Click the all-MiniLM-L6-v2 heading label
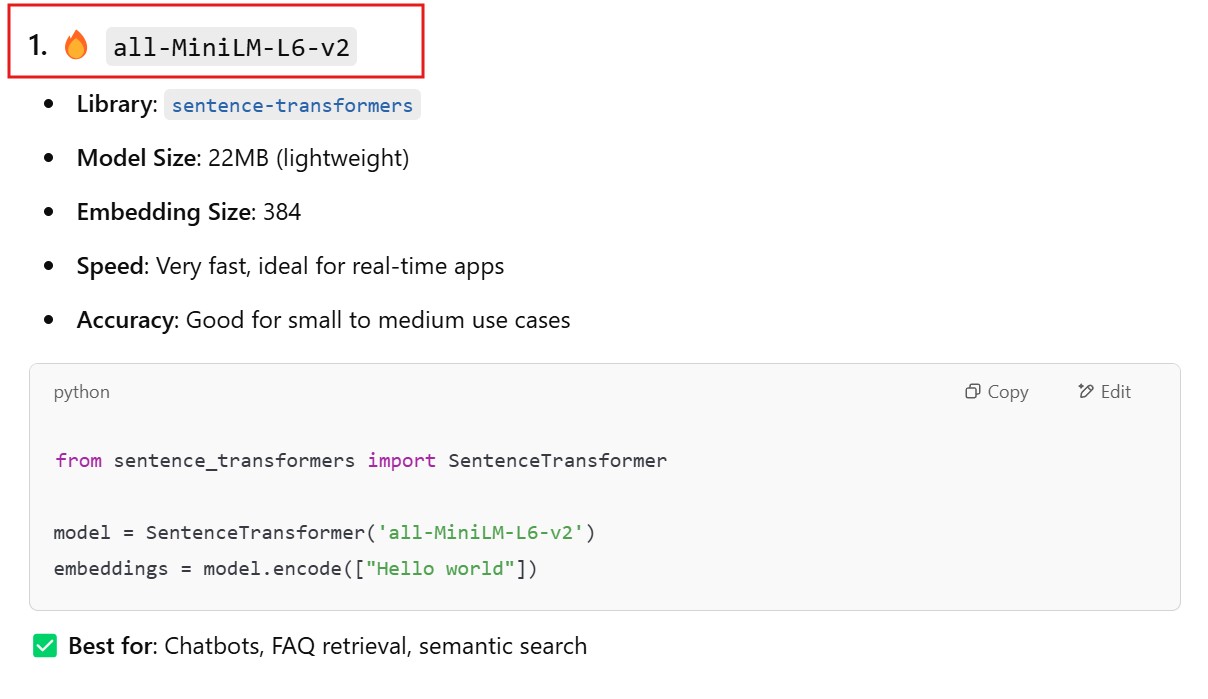 231,47
